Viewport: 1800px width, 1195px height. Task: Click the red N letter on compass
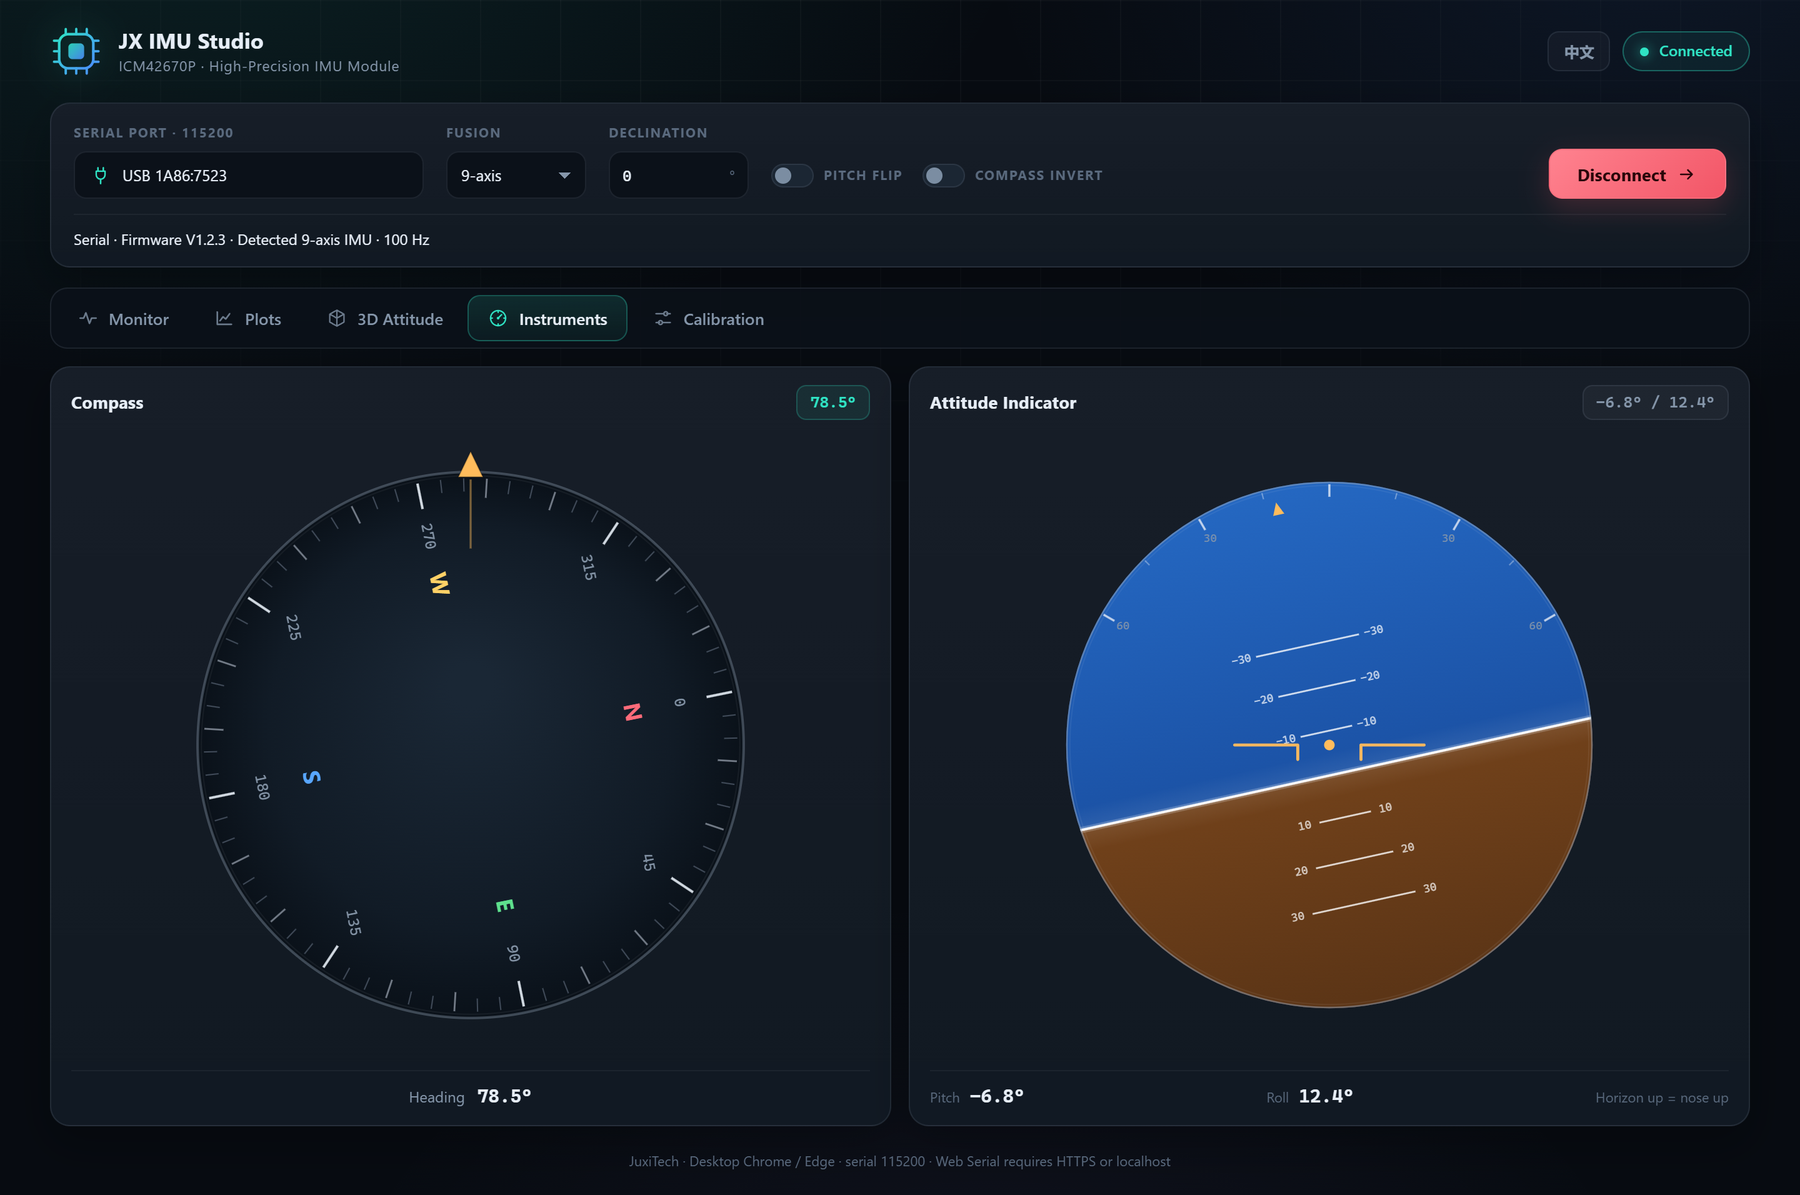click(x=633, y=712)
